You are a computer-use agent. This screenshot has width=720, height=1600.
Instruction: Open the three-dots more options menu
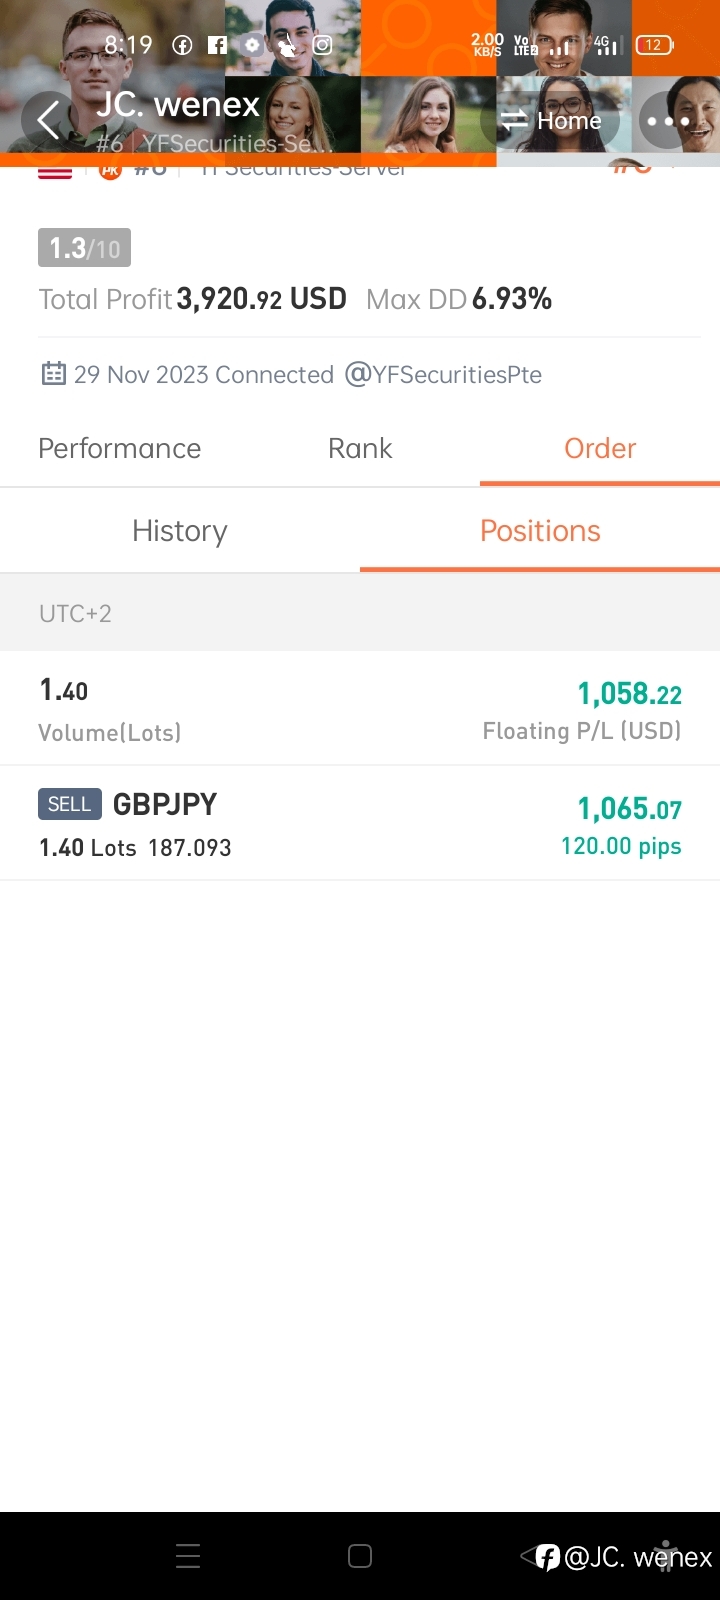(x=668, y=122)
